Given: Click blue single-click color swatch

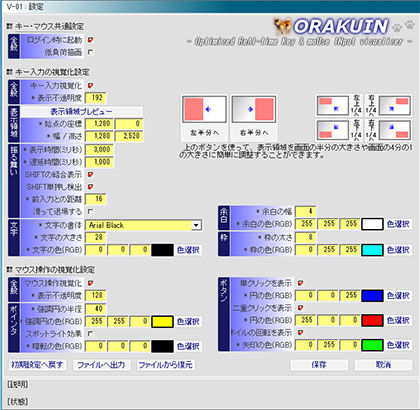Looking at the screenshot, I should point(372,296).
